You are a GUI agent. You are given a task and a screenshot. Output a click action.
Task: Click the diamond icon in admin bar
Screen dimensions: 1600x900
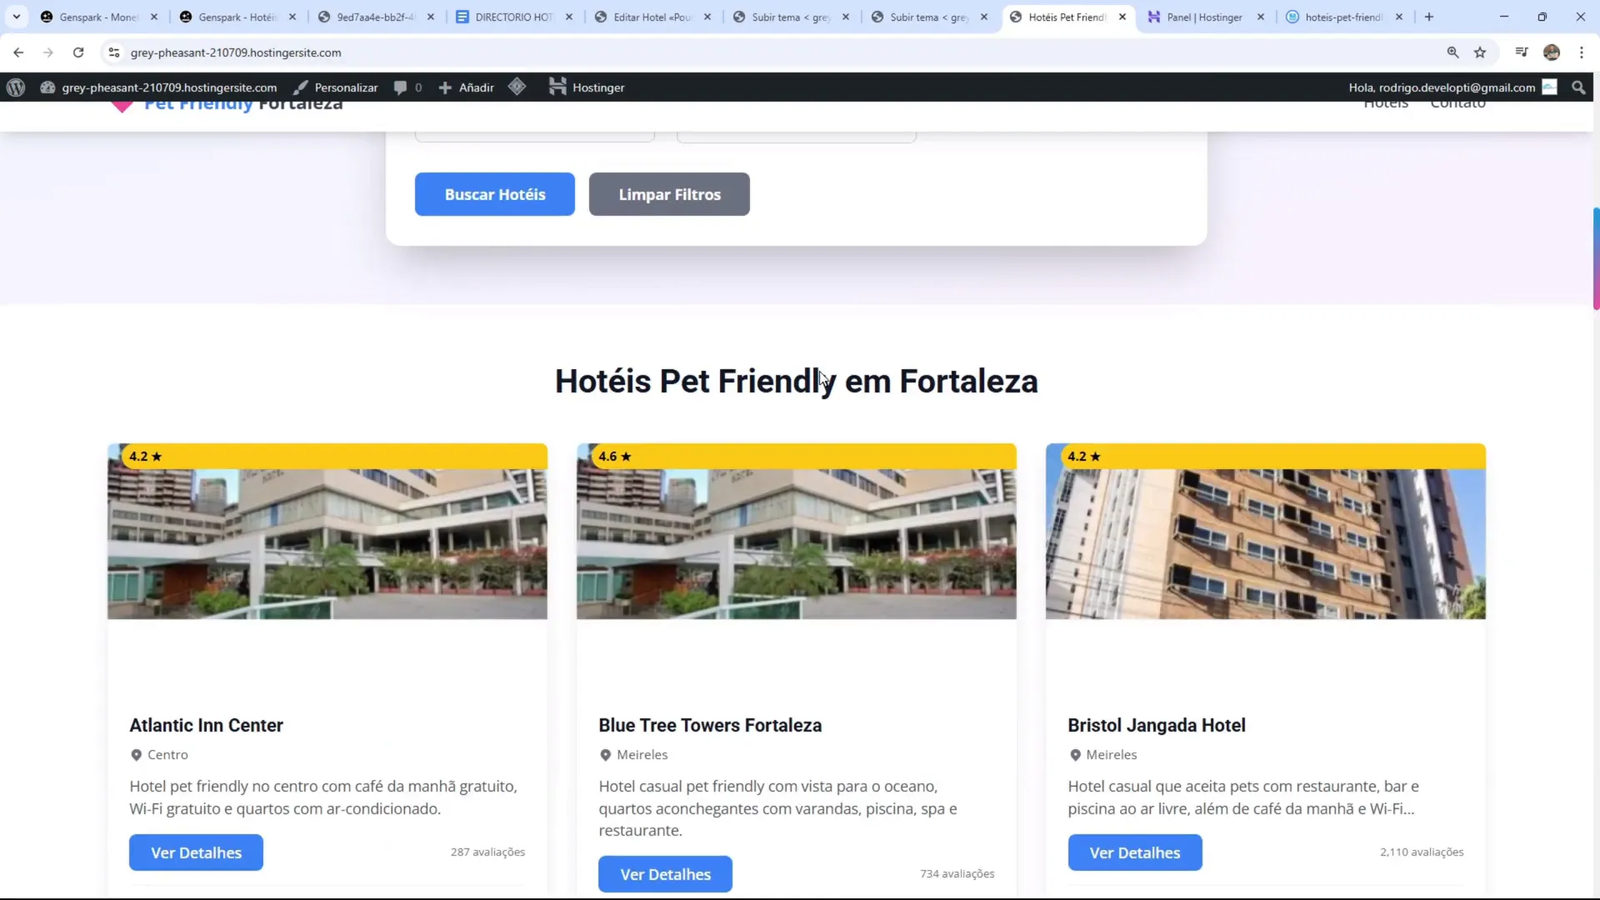[517, 87]
